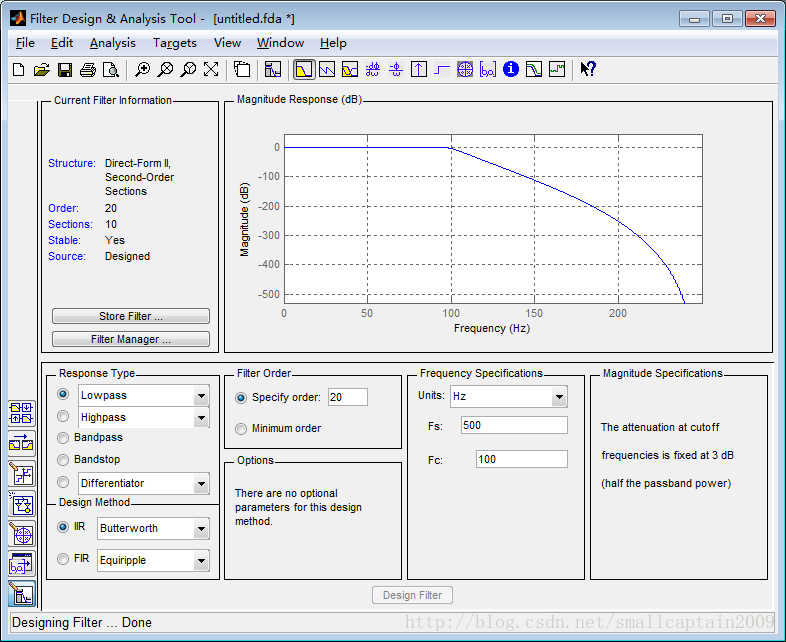This screenshot has height=642, width=786.
Task: Open the Units Hz dropdown
Action: [x=559, y=397]
